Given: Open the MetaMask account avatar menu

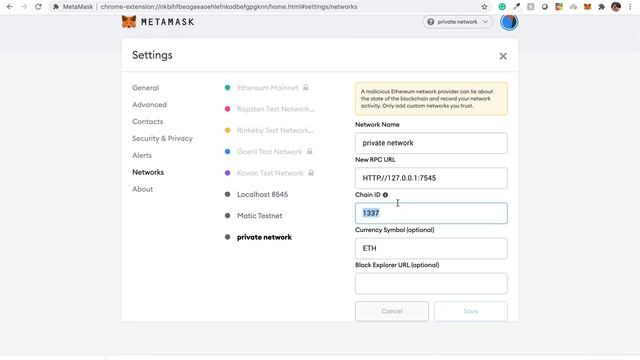Looking at the screenshot, I should 509,22.
